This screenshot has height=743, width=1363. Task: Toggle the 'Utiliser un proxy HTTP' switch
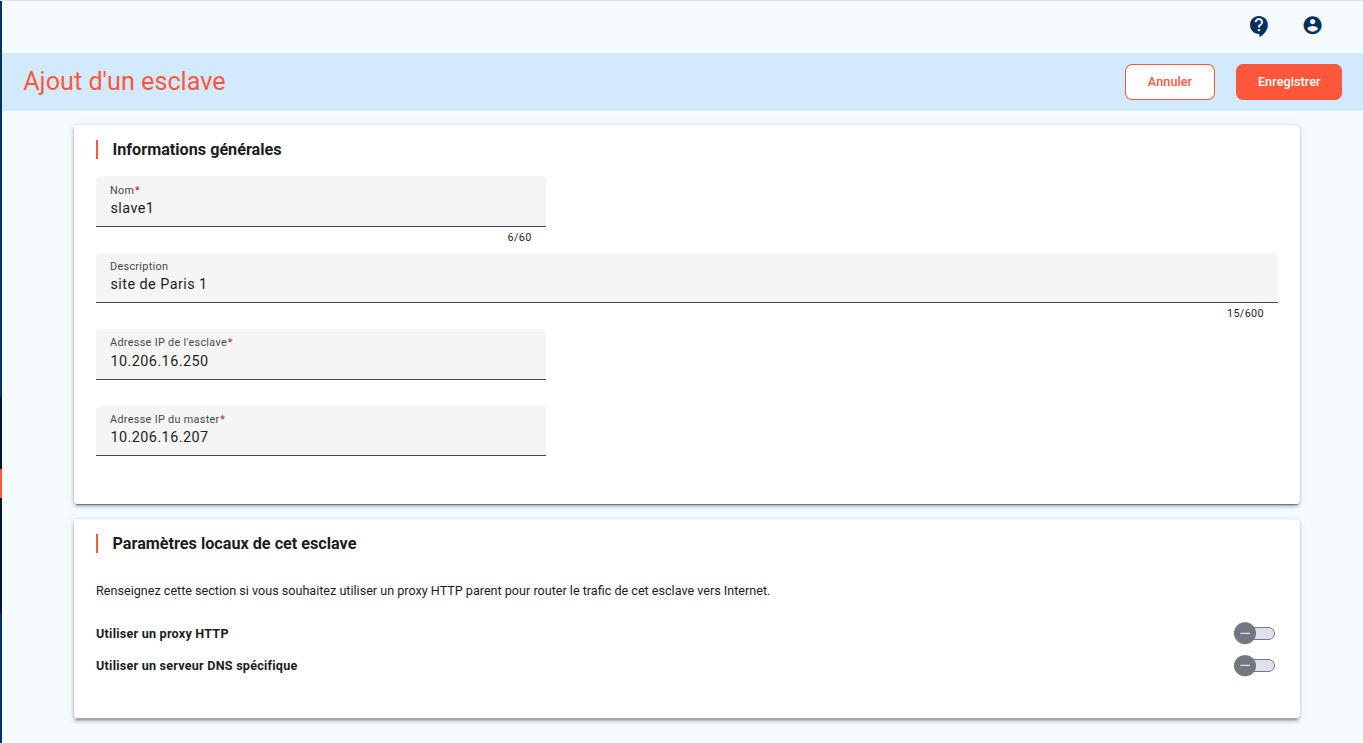pos(1254,633)
